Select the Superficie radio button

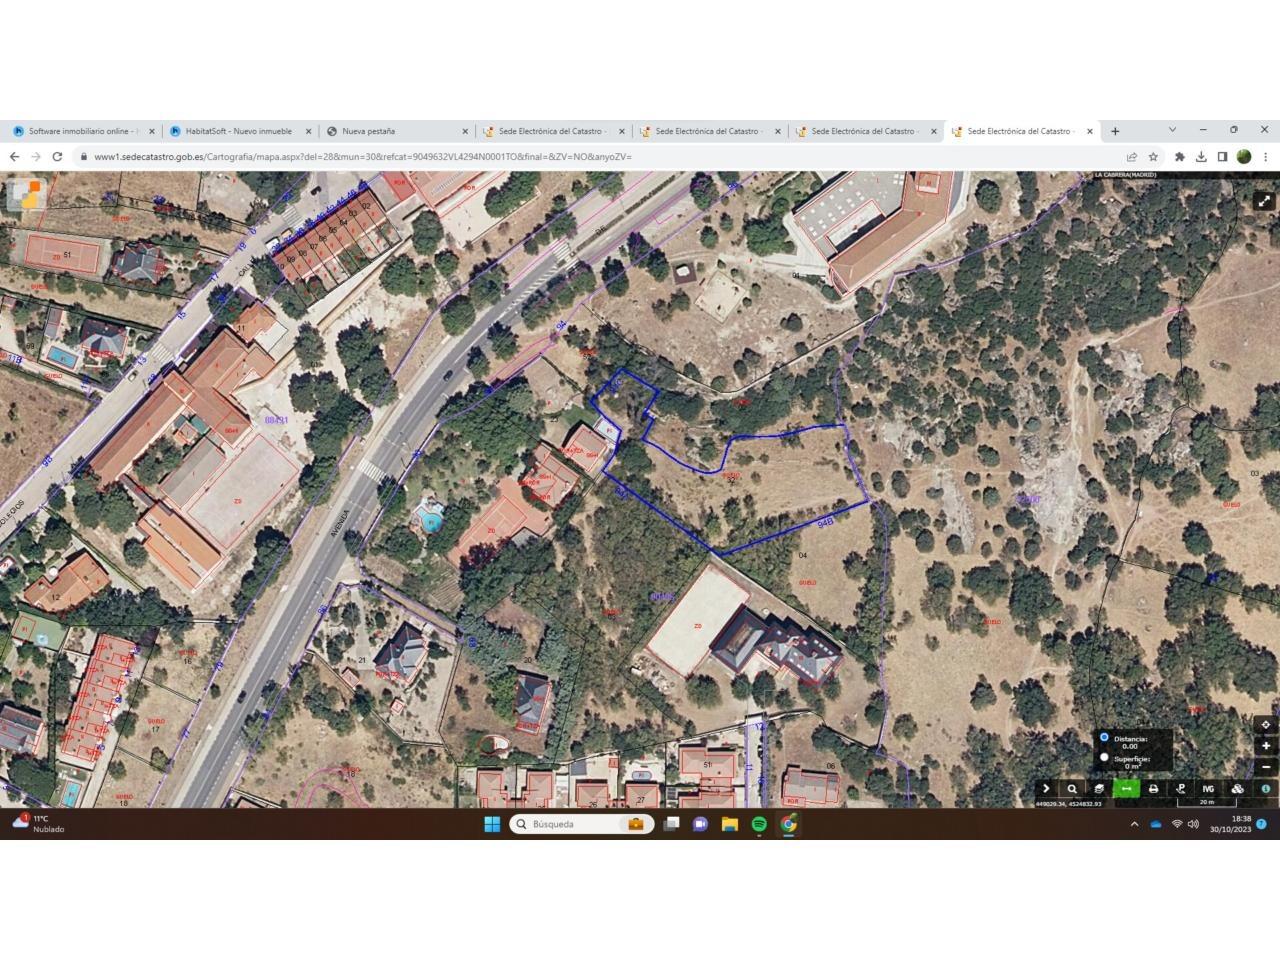[1104, 757]
